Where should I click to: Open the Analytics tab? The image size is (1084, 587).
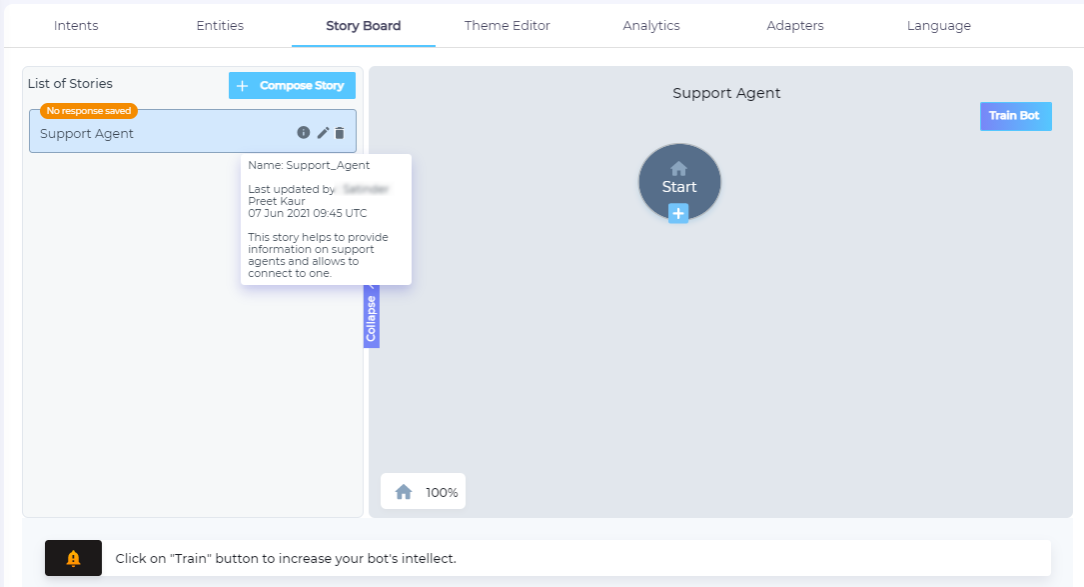(651, 26)
